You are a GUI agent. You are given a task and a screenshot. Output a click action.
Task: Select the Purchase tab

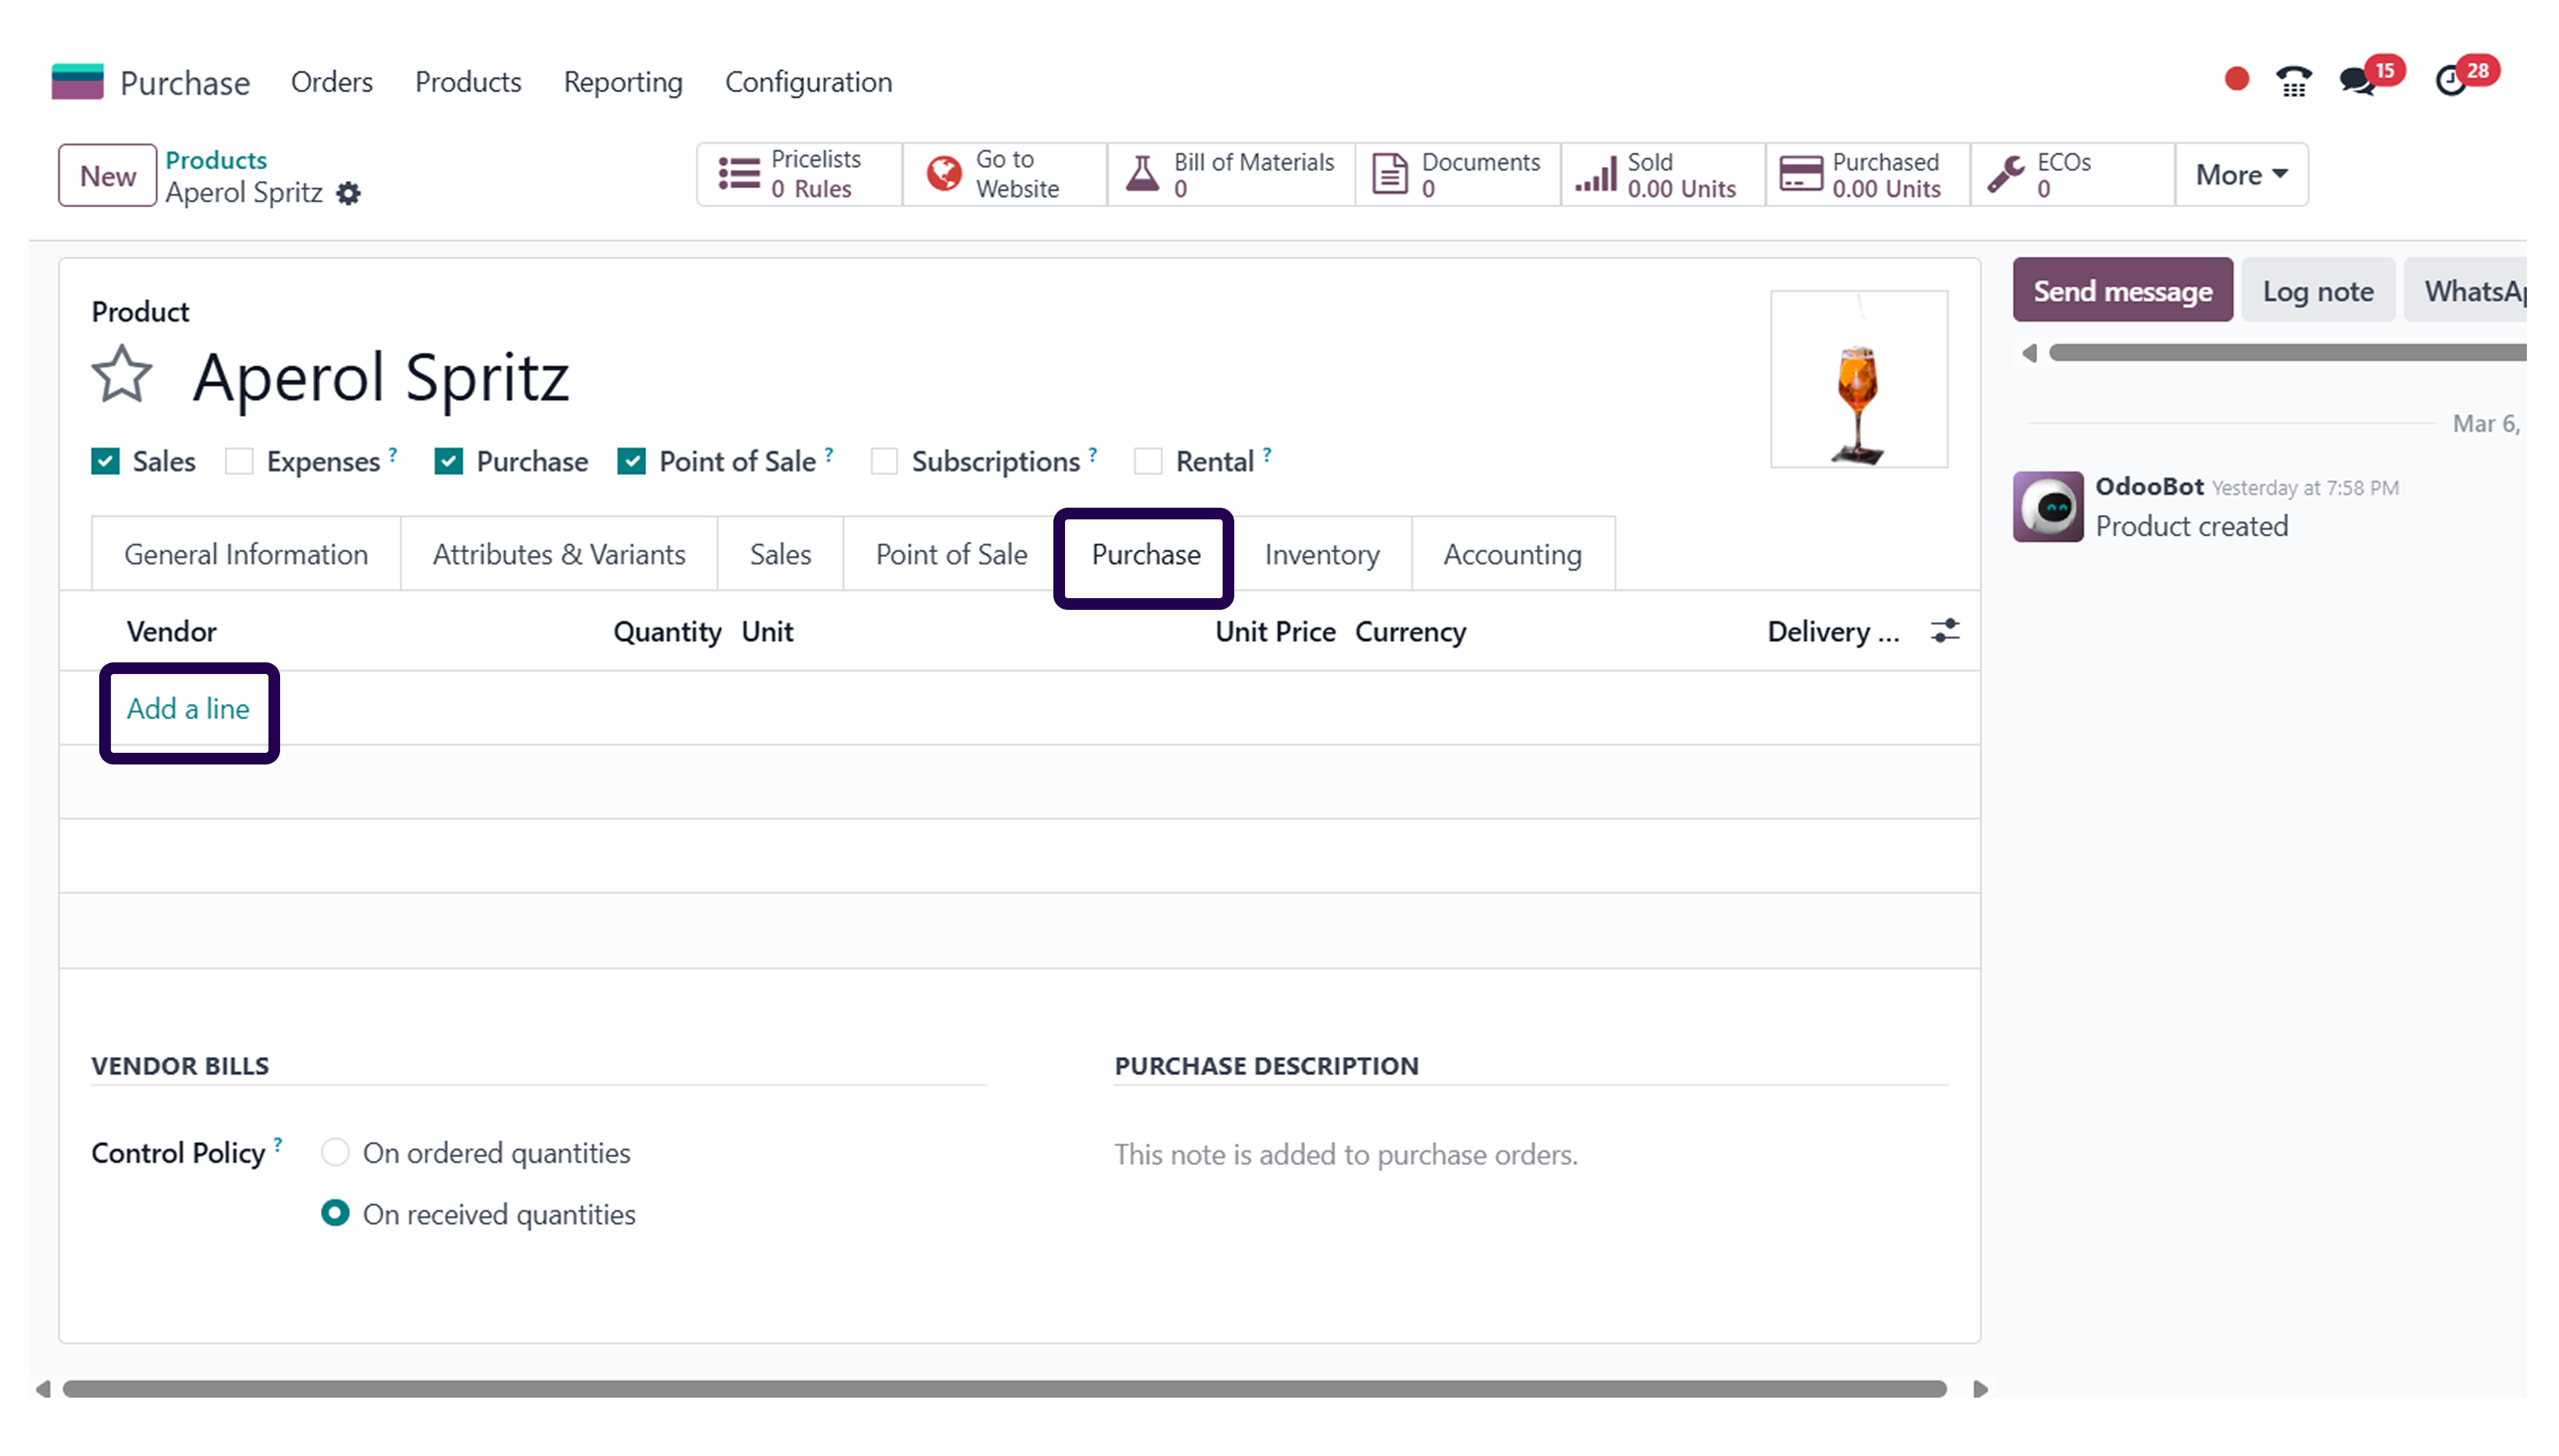click(x=1145, y=554)
